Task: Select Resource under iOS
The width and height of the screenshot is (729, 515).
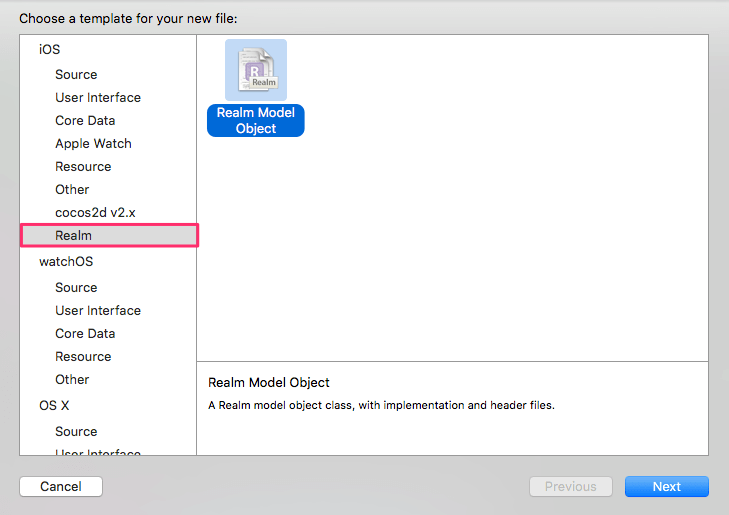Action: 83,166
